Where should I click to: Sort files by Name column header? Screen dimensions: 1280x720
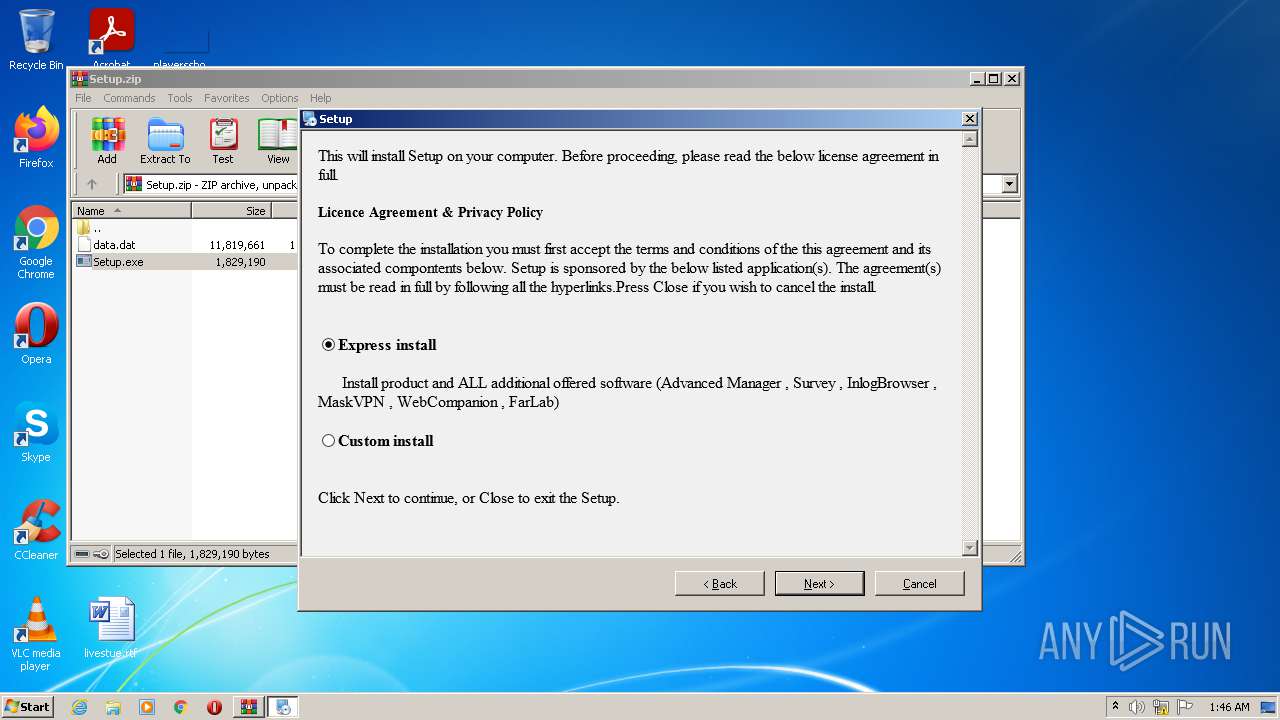(131, 211)
